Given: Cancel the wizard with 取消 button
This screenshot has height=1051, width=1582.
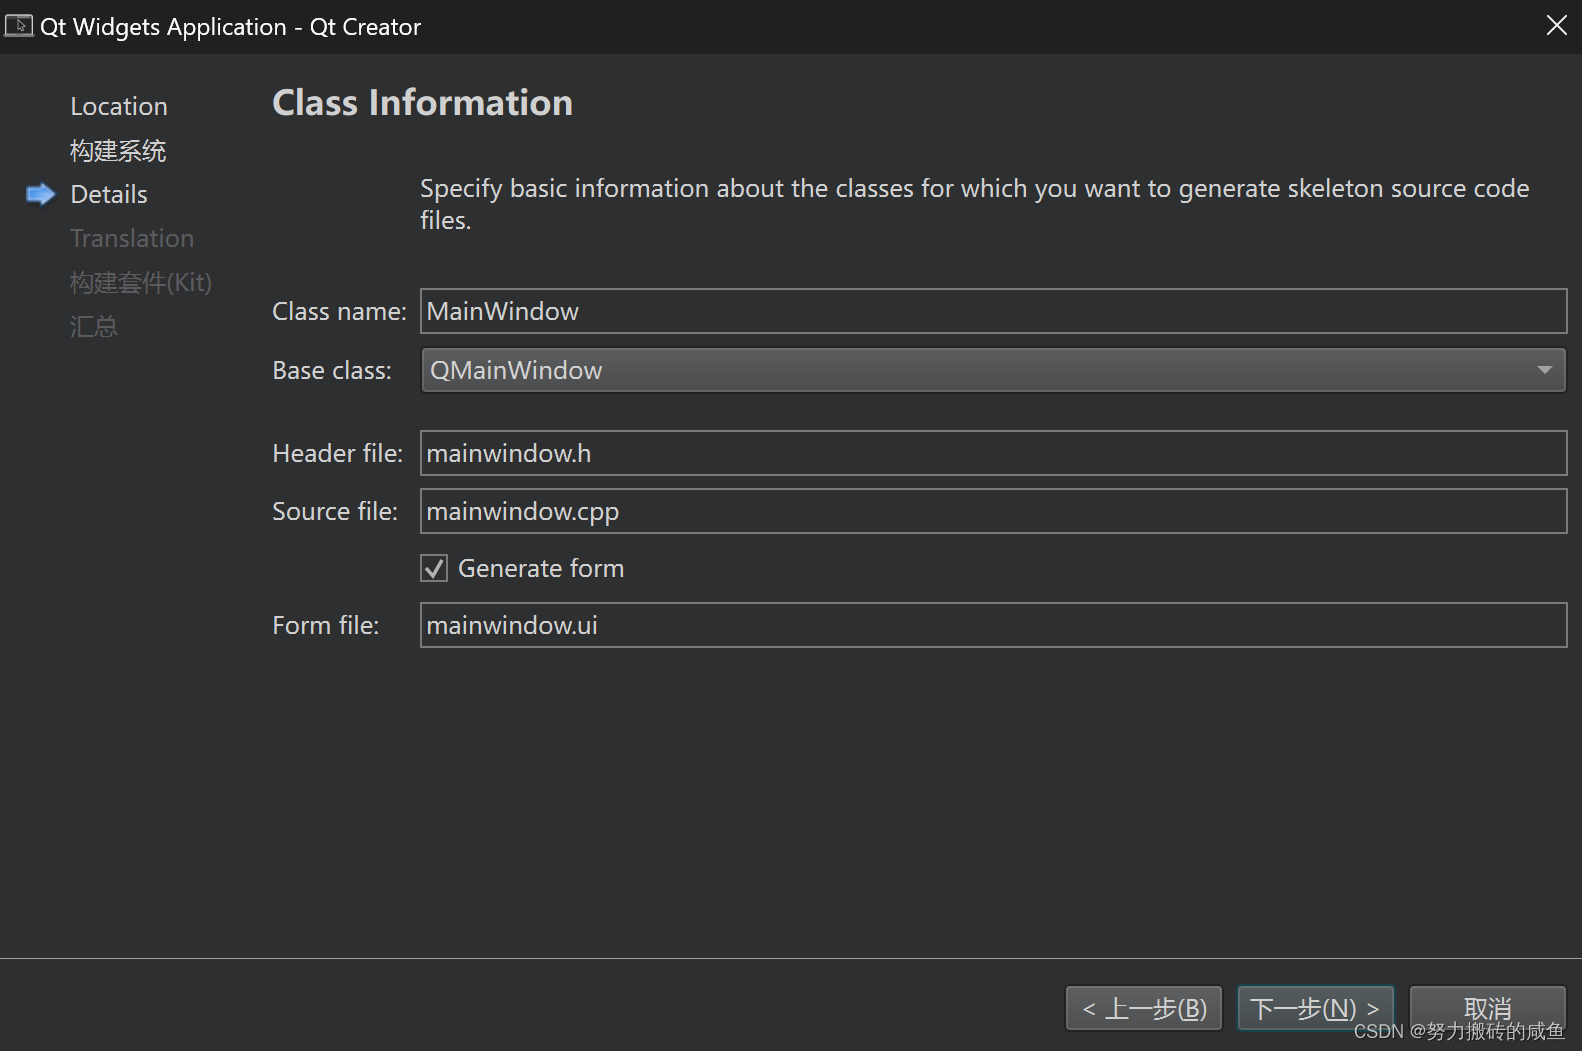Looking at the screenshot, I should coord(1487,1008).
